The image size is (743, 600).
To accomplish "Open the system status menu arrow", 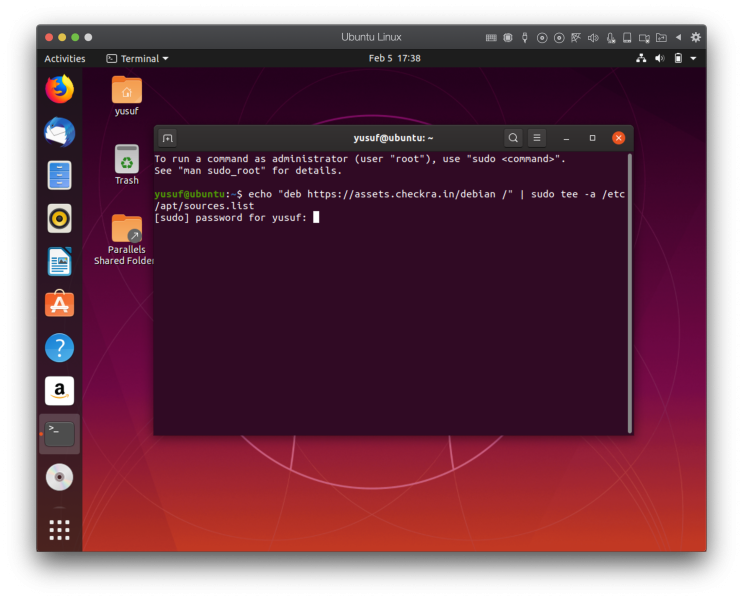I will [693, 59].
